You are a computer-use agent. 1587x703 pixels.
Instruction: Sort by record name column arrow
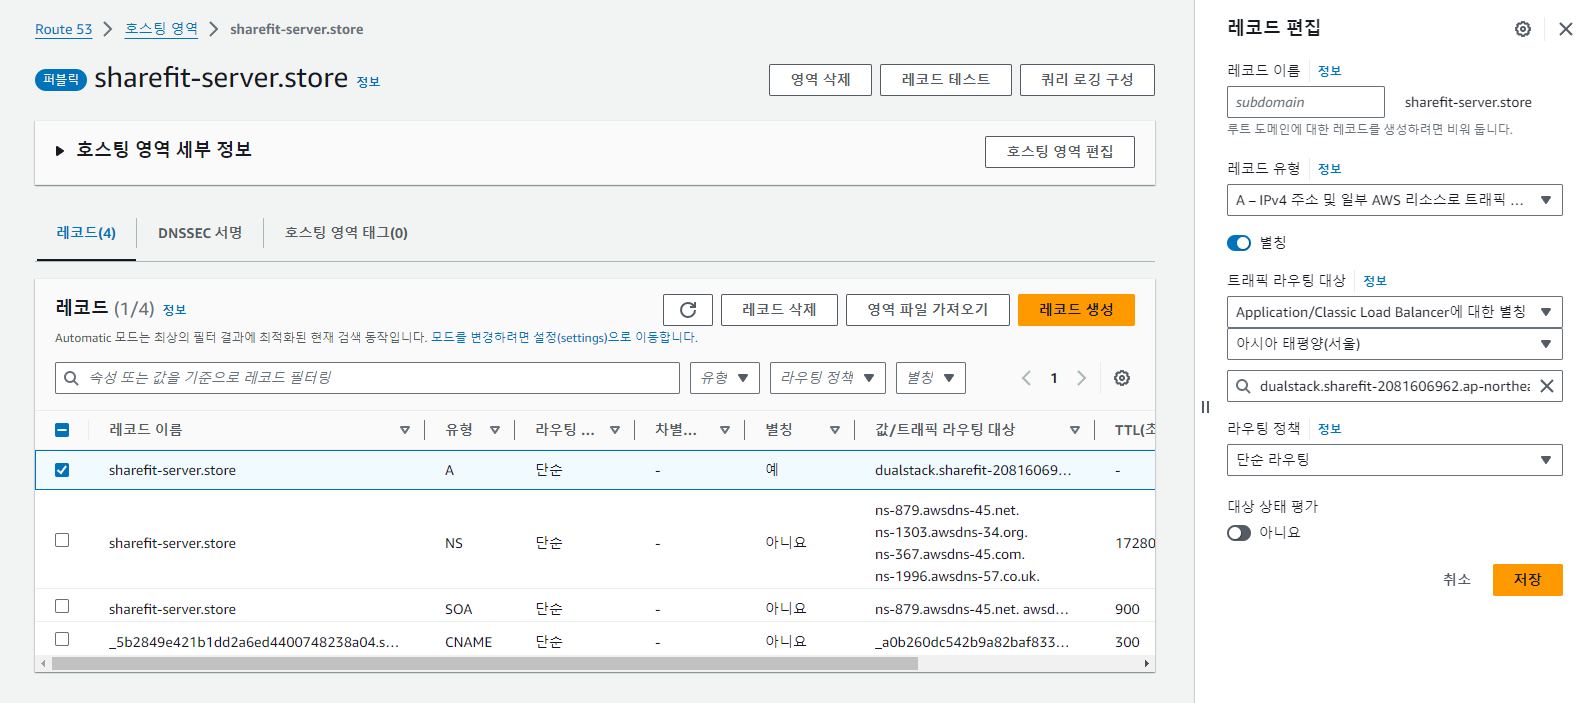405,430
